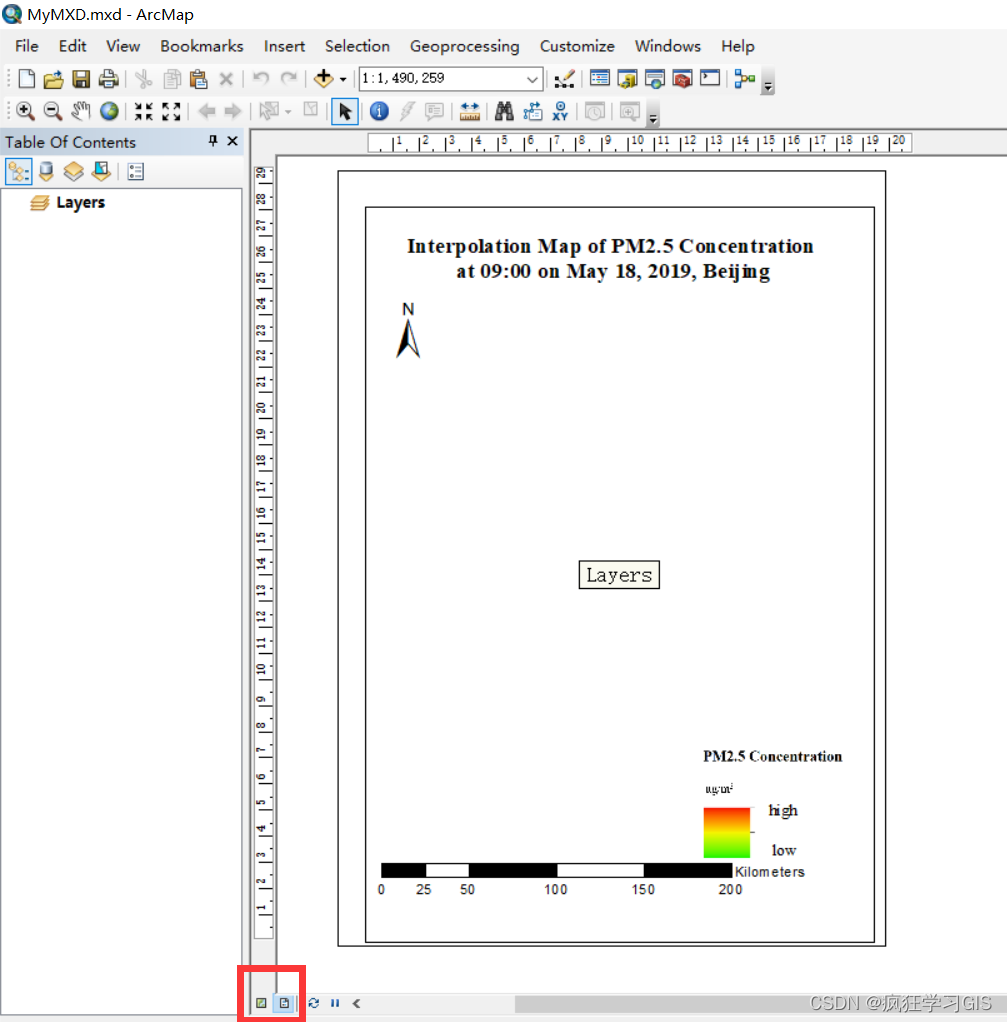Open the ArcToolbox window icon
This screenshot has height=1022, width=1007.
(682, 79)
